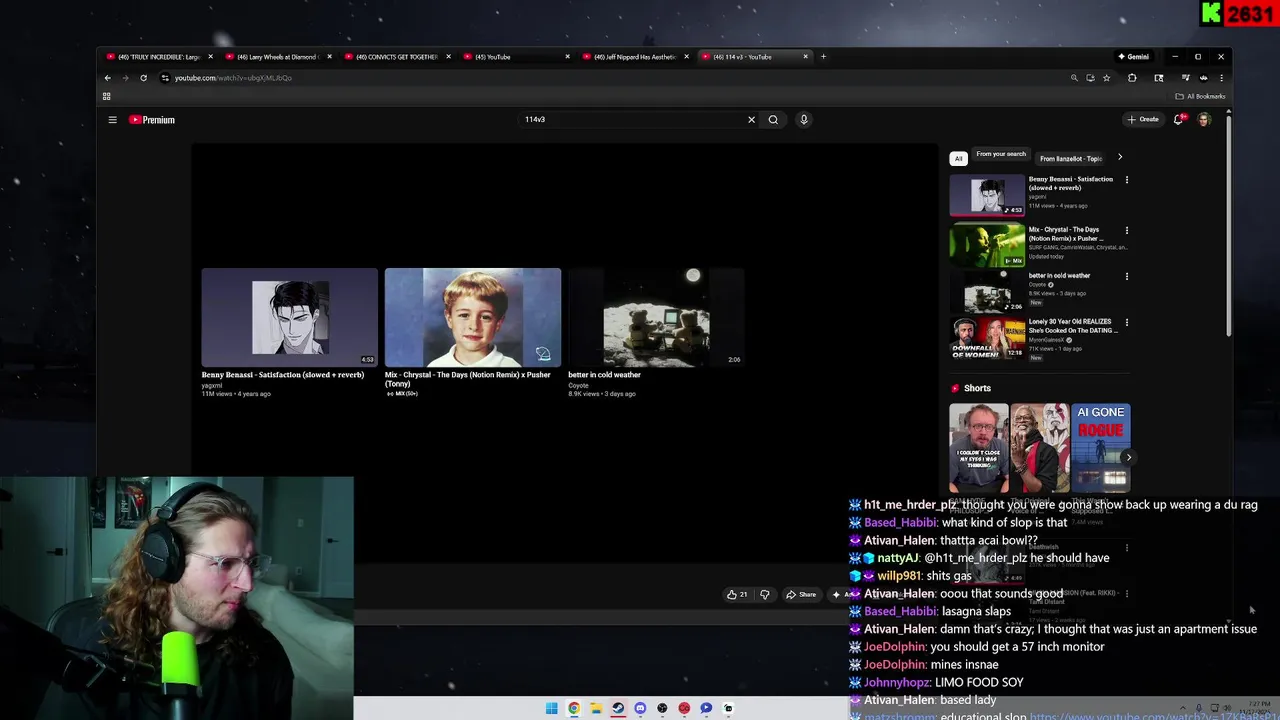This screenshot has height=720, width=1280.
Task: Open the browser extensions puzzle icon
Action: (x=1132, y=78)
